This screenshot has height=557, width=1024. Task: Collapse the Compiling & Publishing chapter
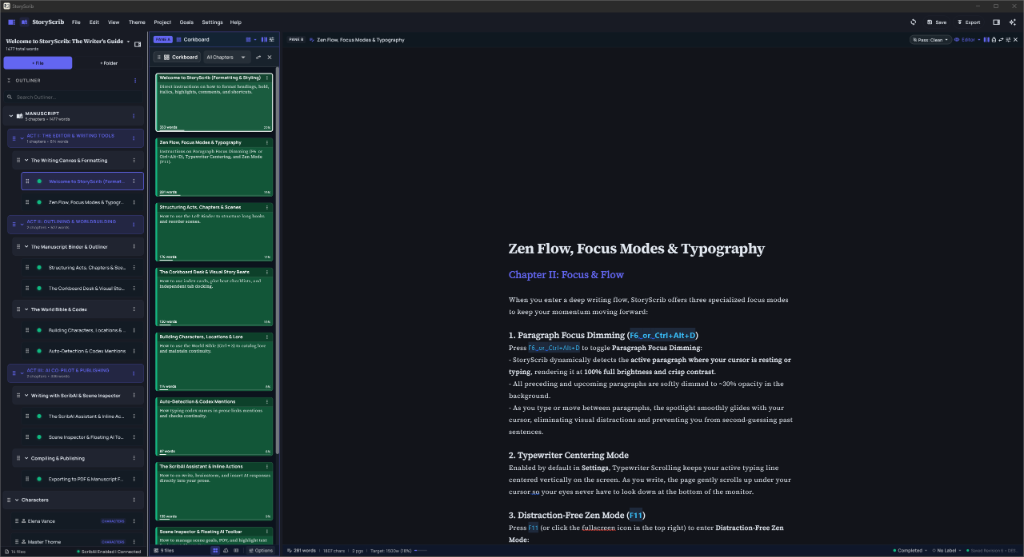click(26, 458)
